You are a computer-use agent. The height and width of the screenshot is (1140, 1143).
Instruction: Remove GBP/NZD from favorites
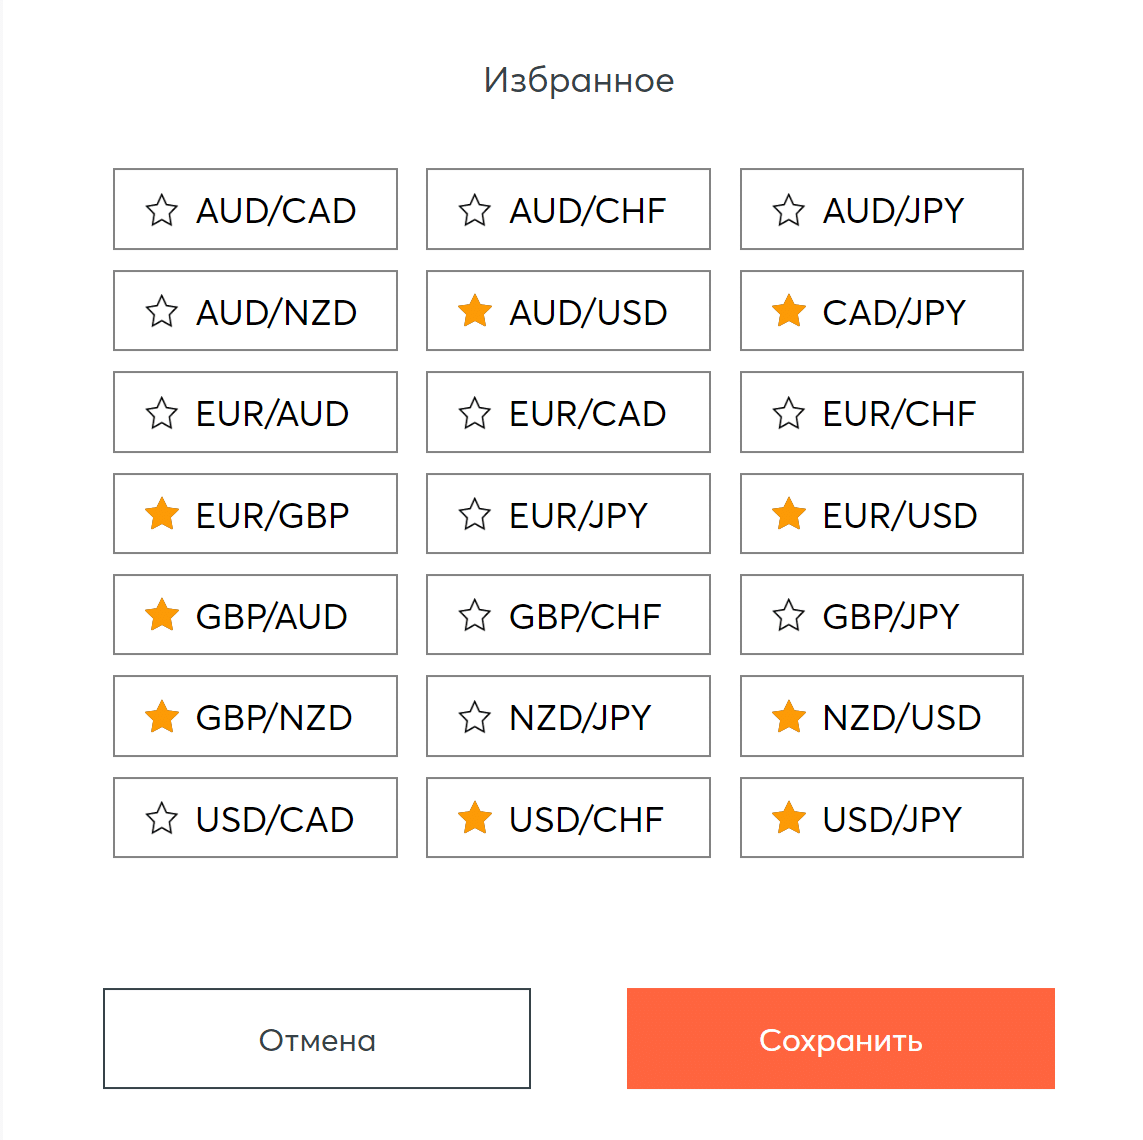pos(255,717)
